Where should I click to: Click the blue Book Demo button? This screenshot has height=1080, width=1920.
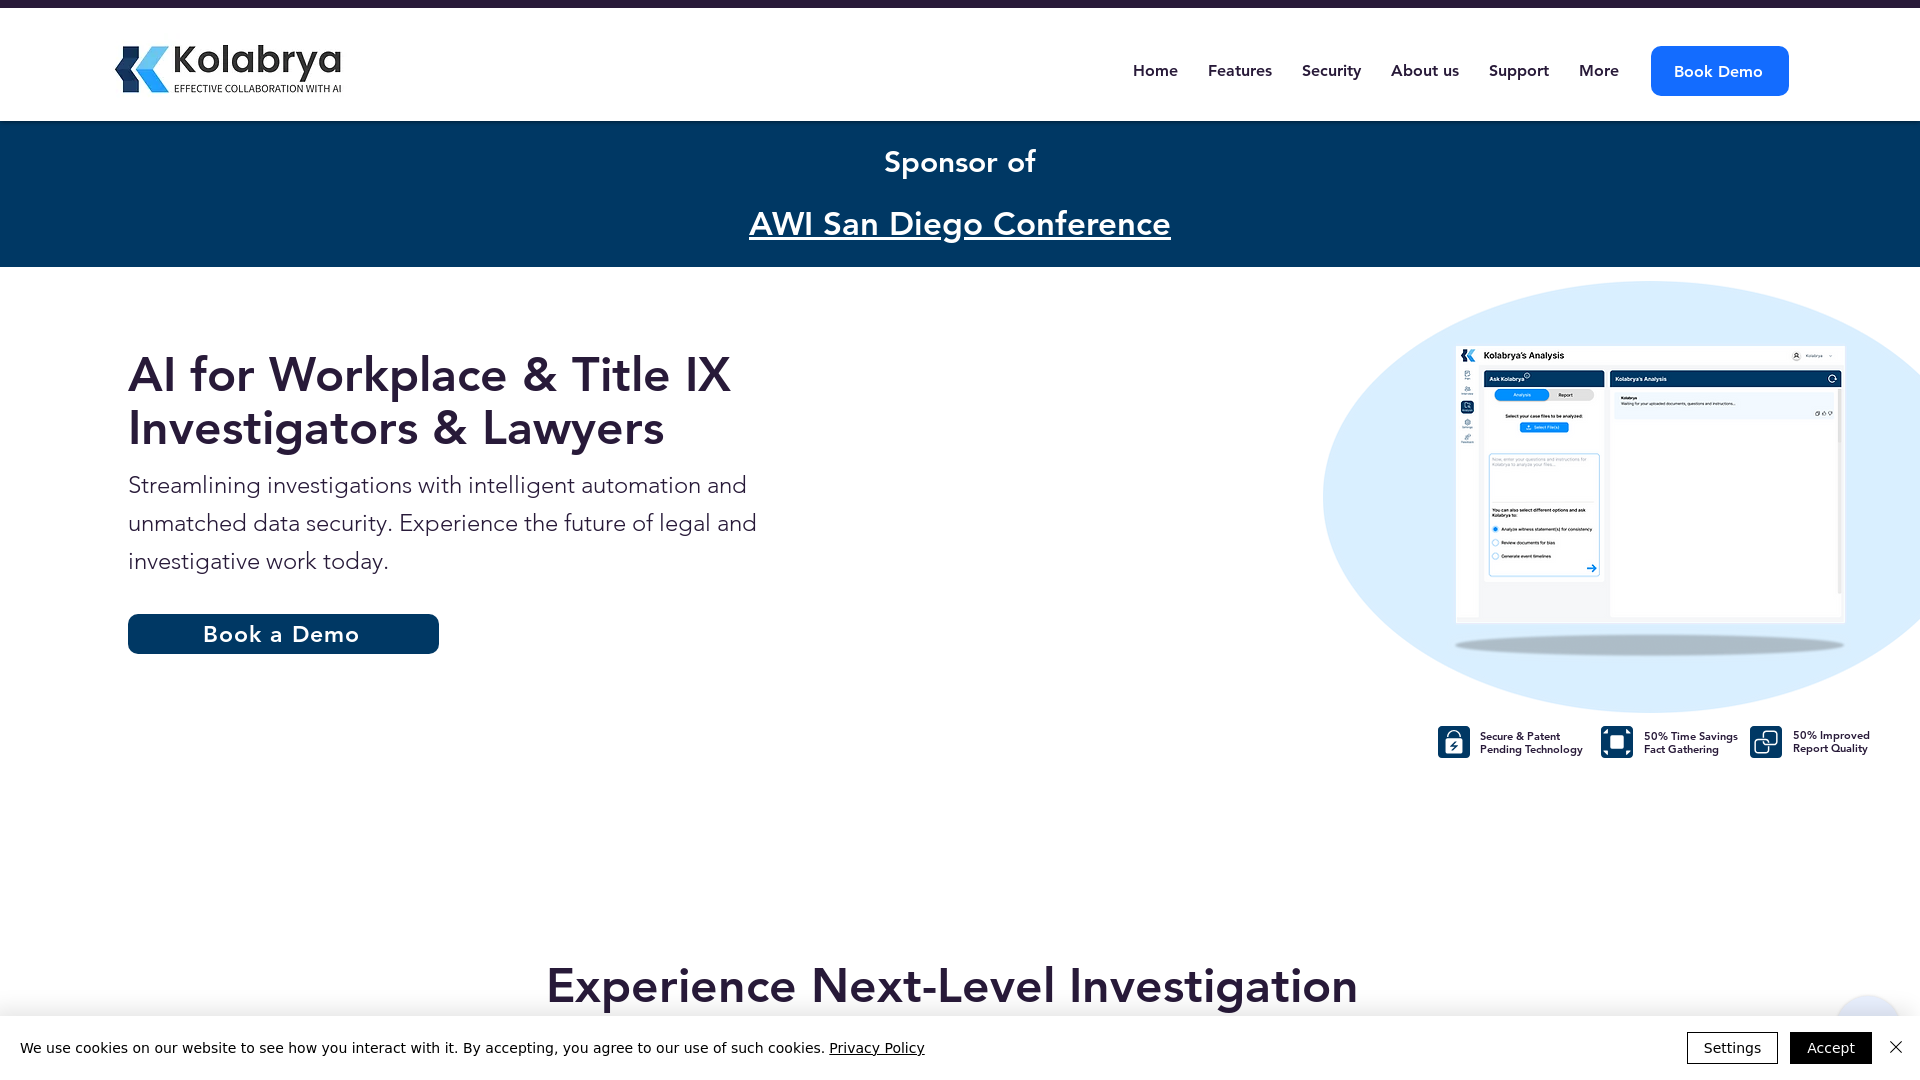click(x=1719, y=71)
